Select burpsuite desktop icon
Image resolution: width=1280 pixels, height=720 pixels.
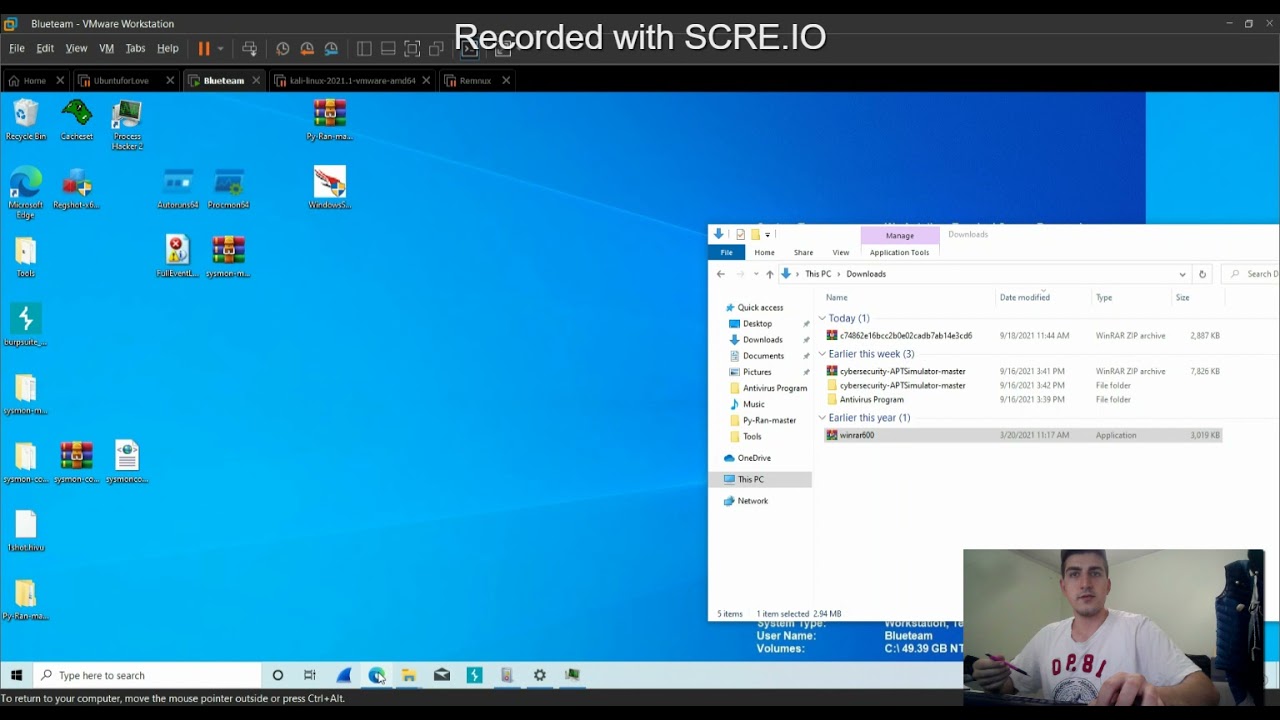(26, 325)
